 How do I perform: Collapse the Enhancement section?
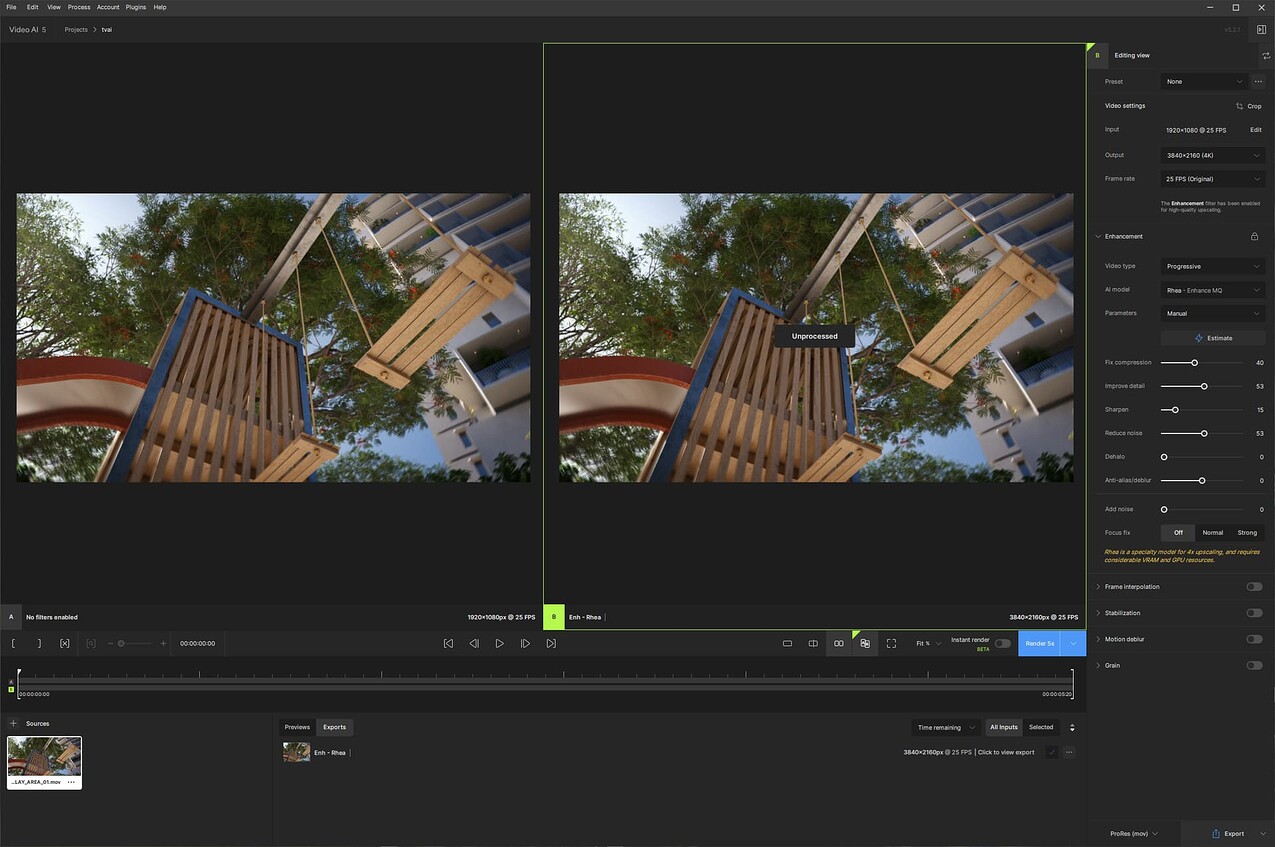[1098, 237]
